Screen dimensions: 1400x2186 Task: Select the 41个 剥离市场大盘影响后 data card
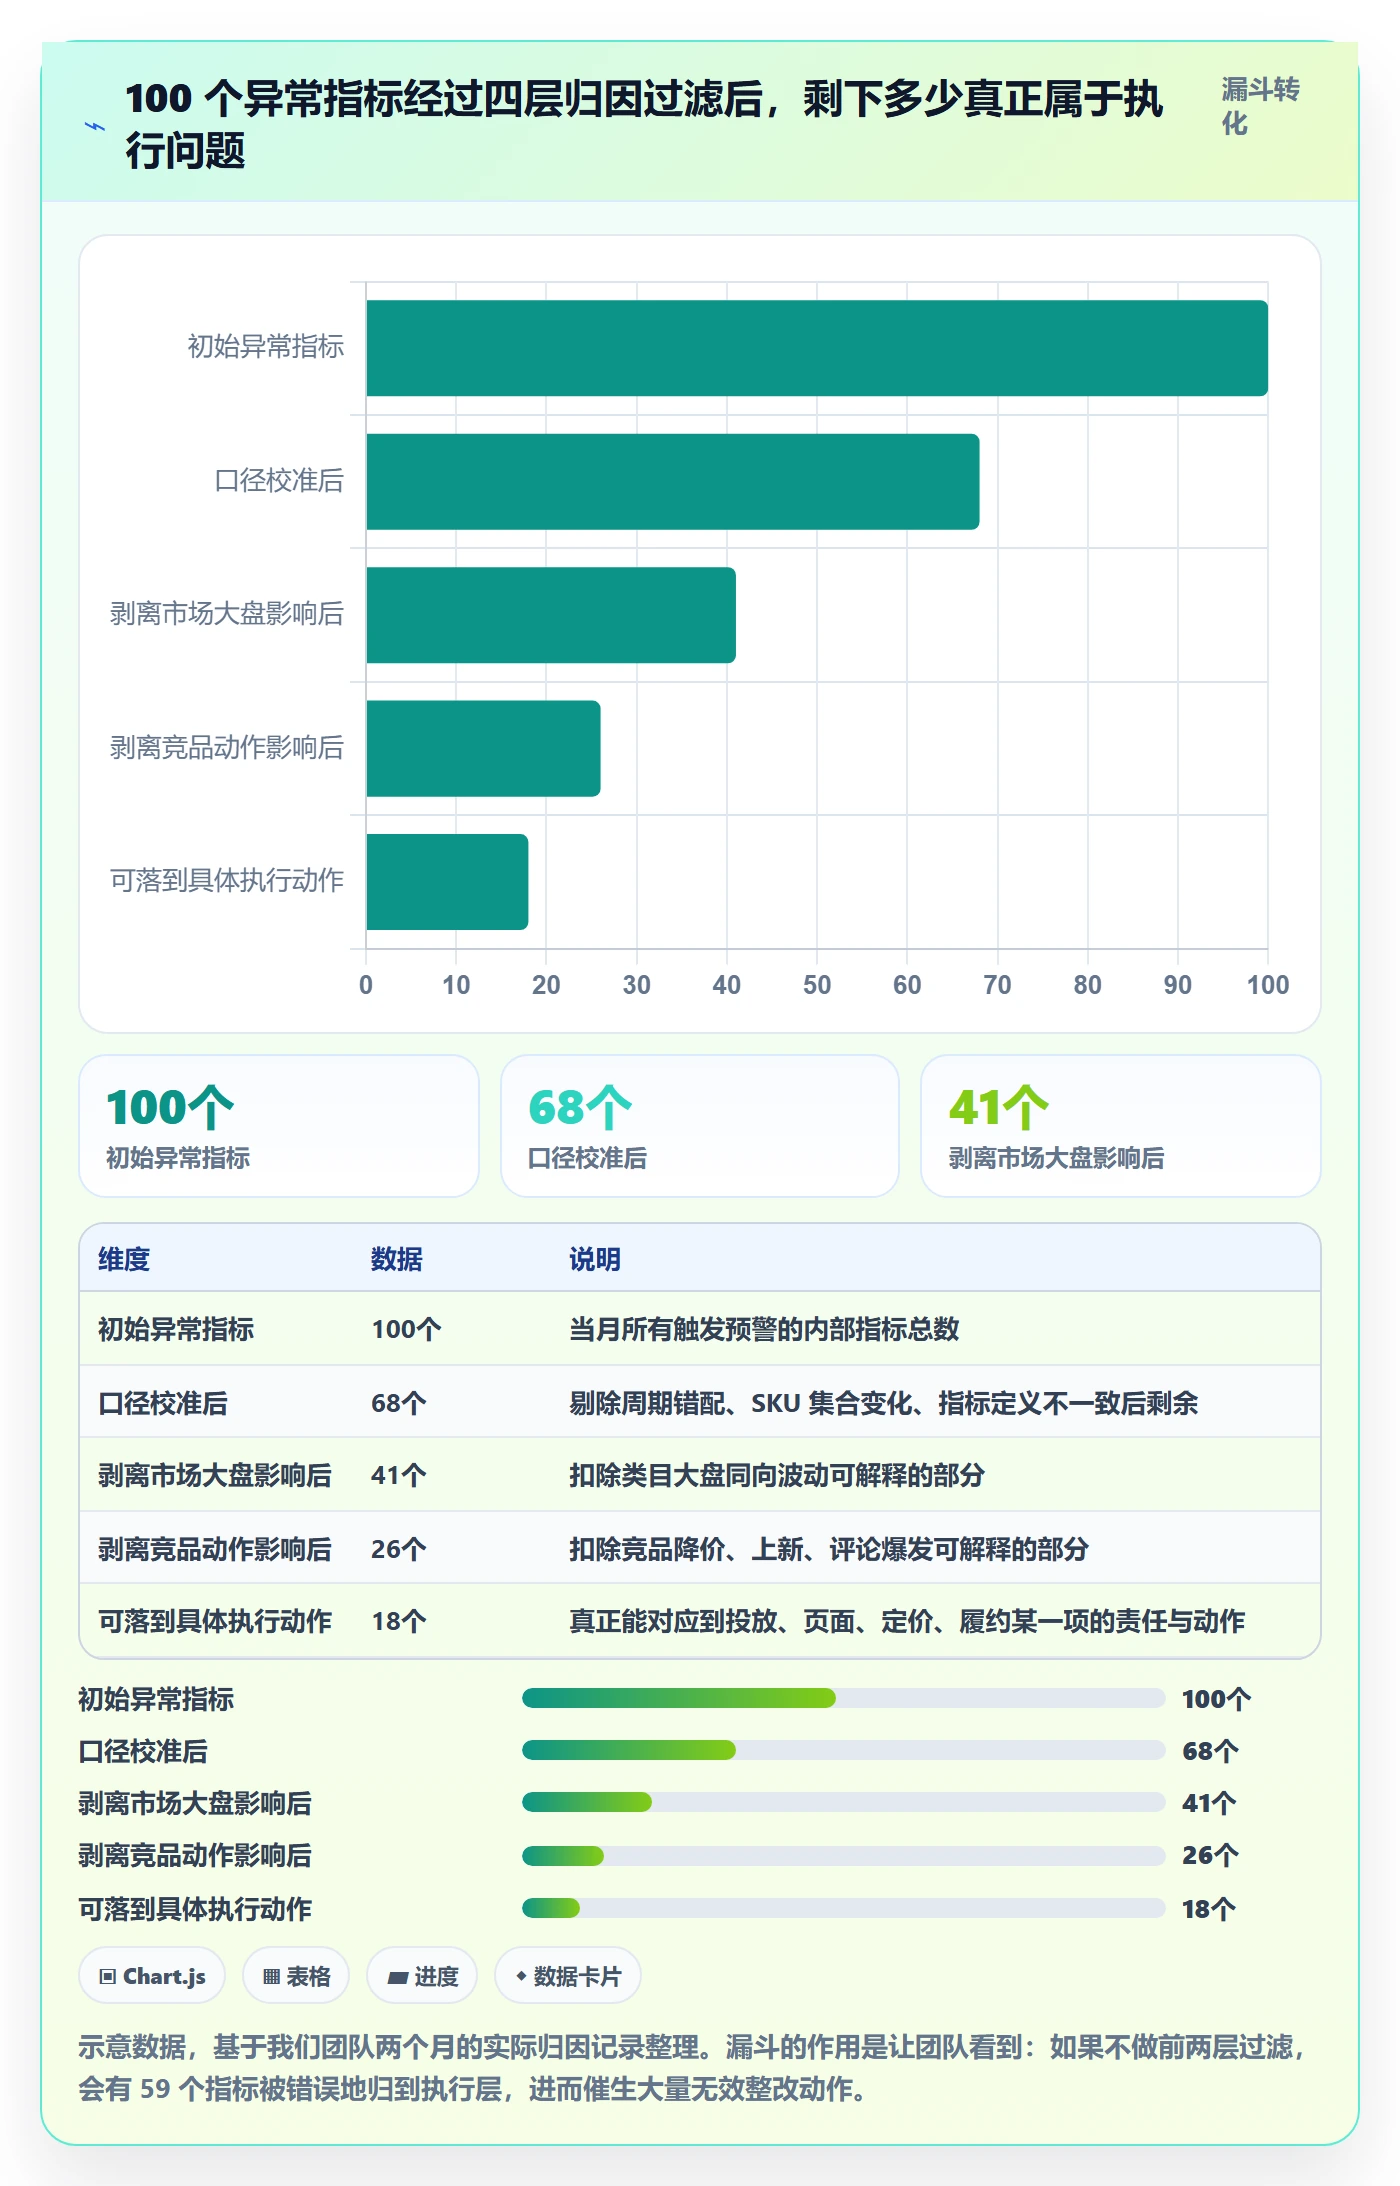point(1121,1126)
